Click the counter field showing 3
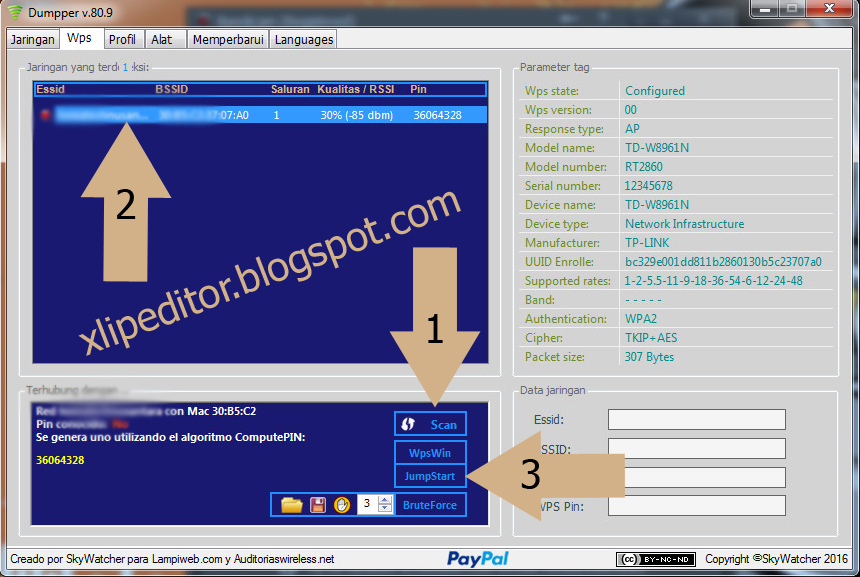 pos(368,504)
